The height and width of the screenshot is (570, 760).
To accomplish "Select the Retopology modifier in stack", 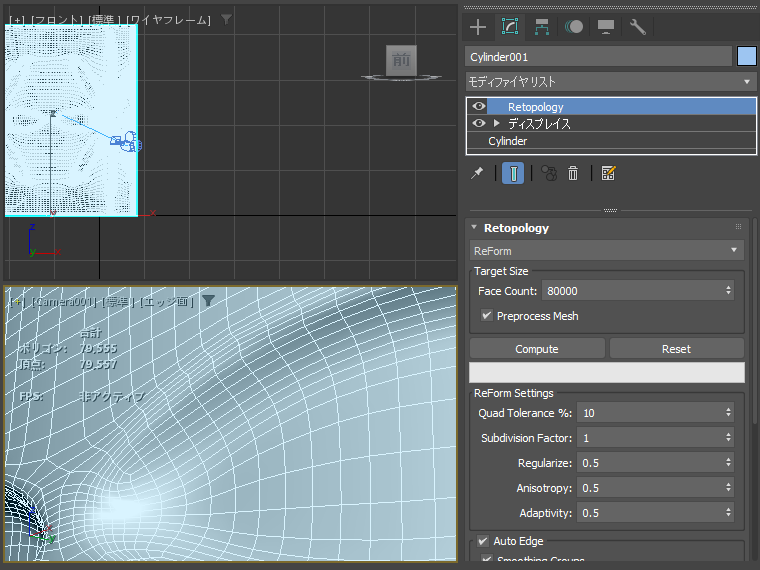I will click(x=621, y=107).
